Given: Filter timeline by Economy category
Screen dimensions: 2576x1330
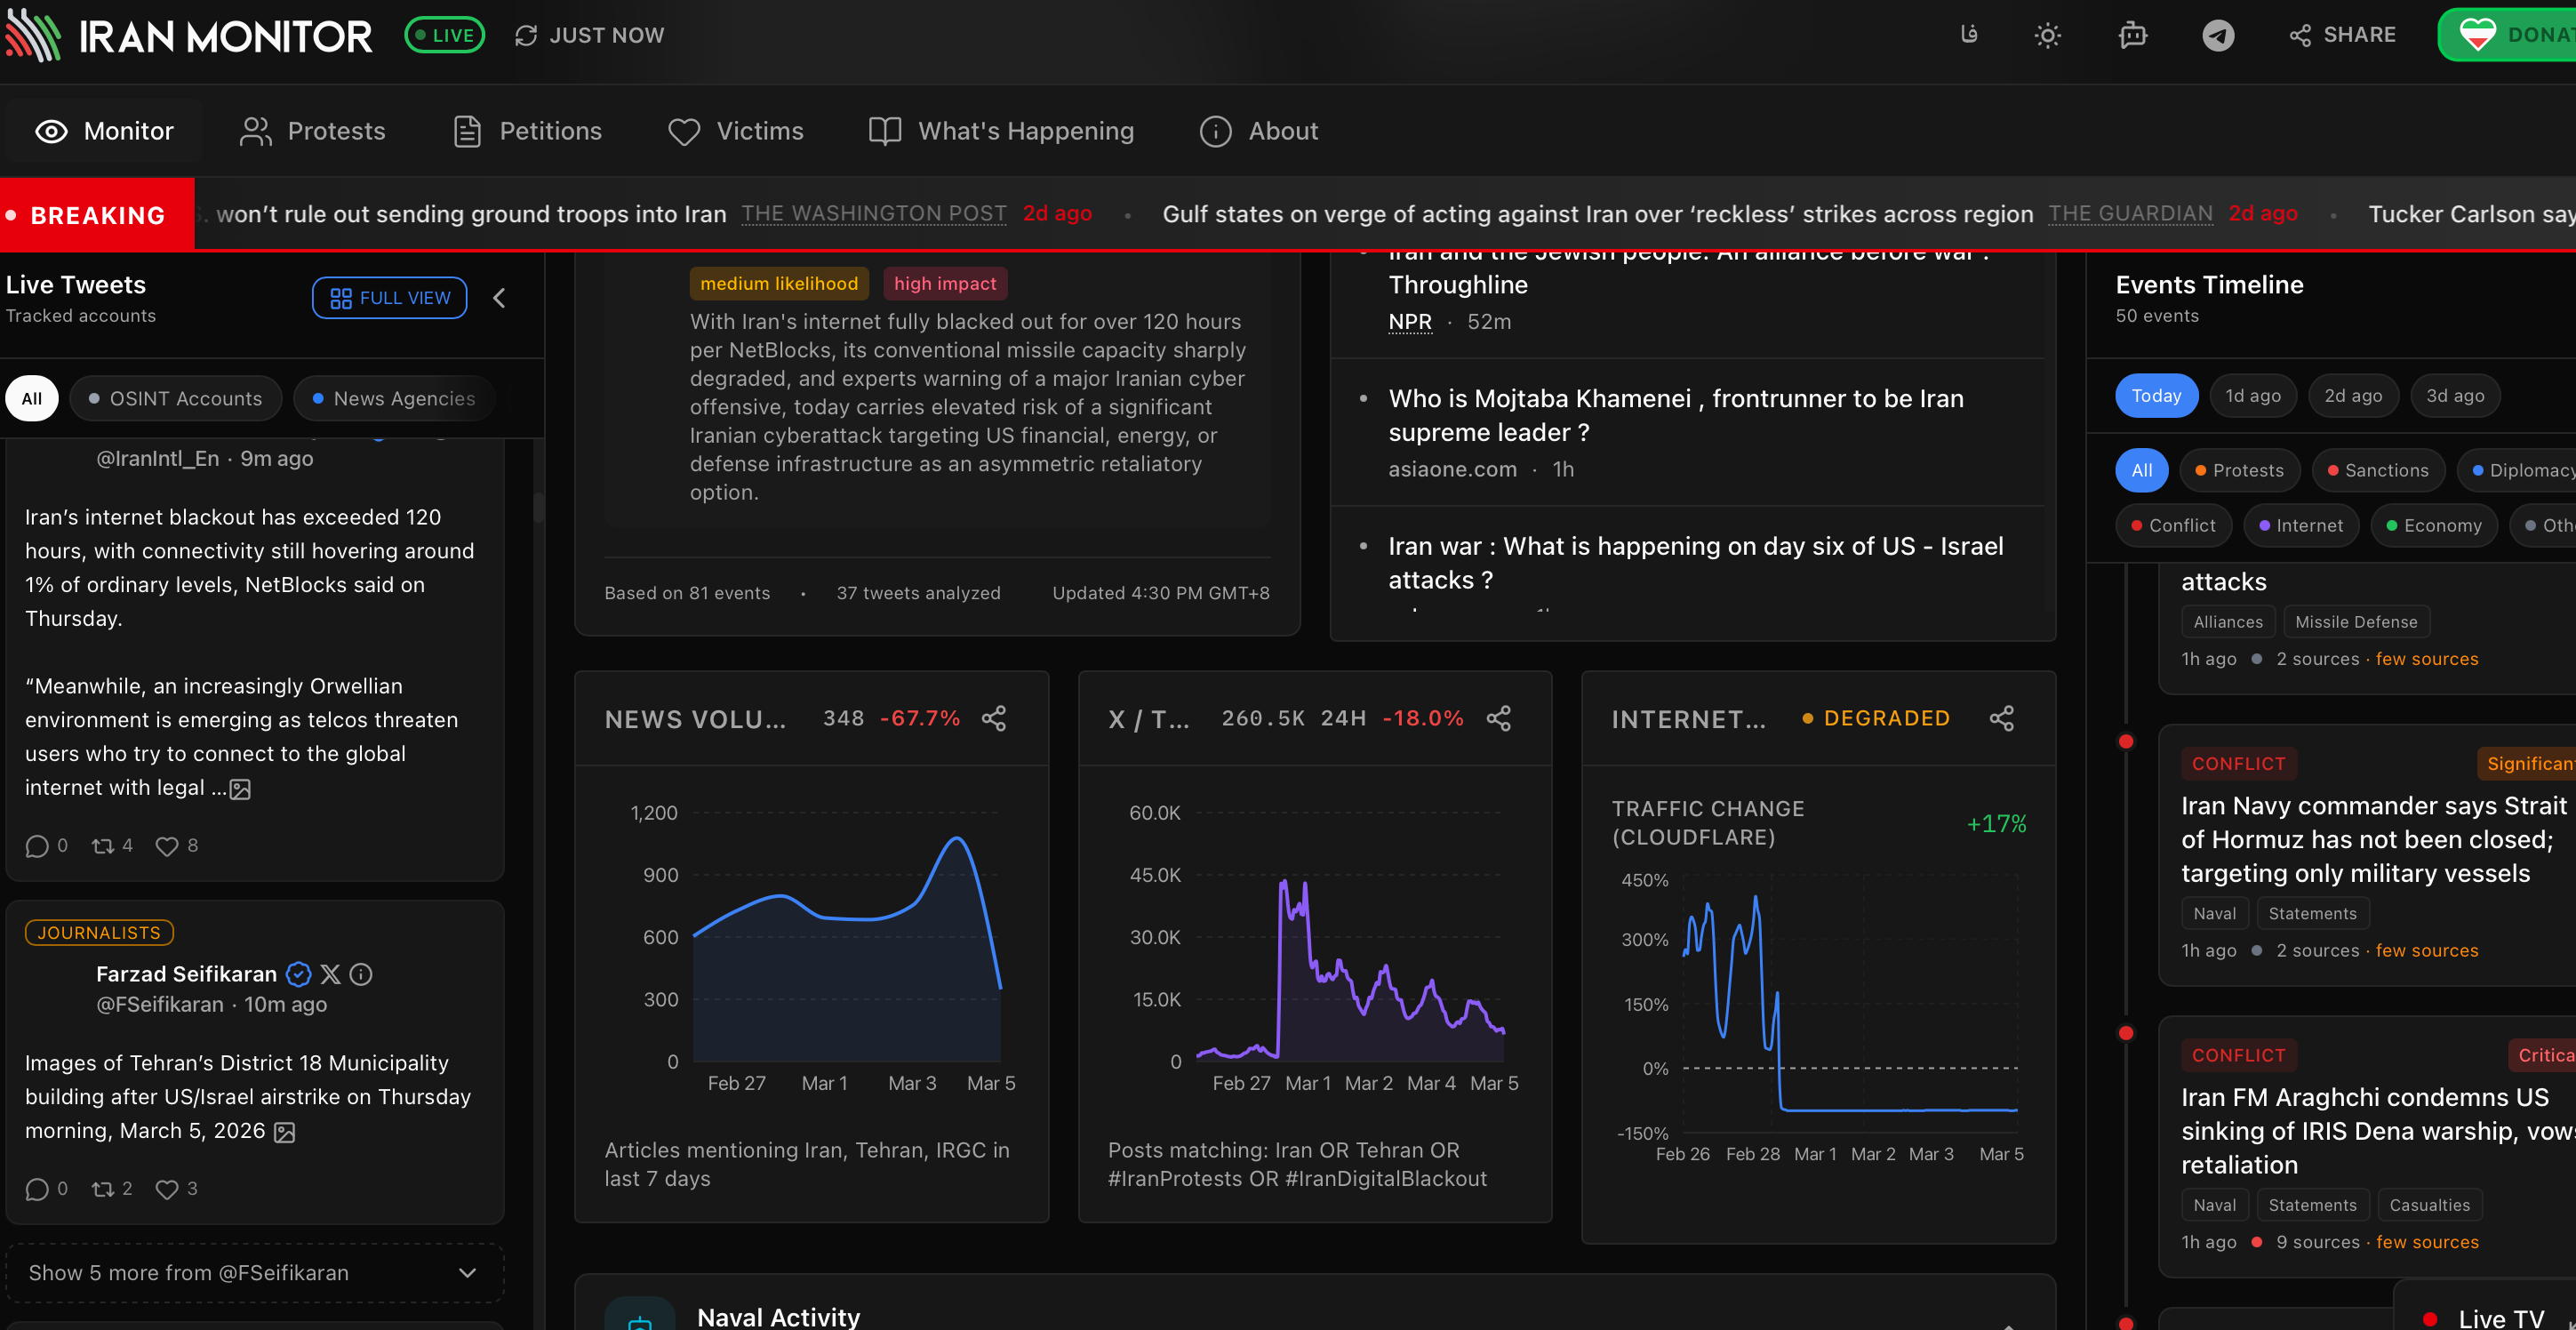Looking at the screenshot, I should coord(2433,526).
